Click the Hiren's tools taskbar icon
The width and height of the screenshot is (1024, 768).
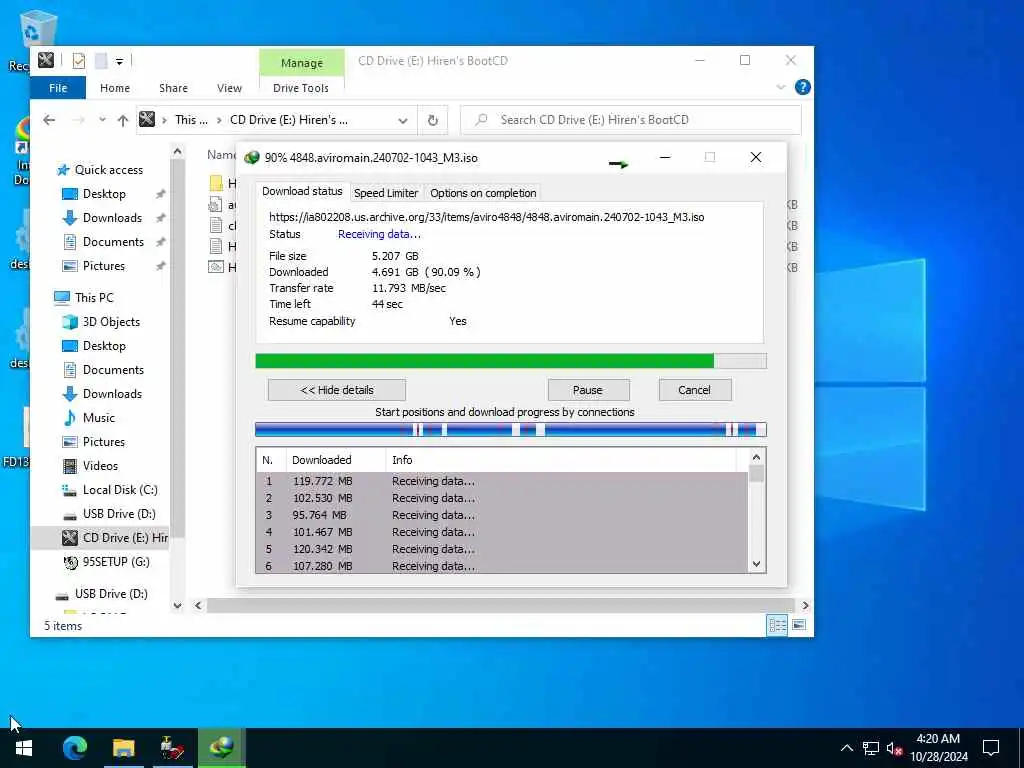coord(172,747)
